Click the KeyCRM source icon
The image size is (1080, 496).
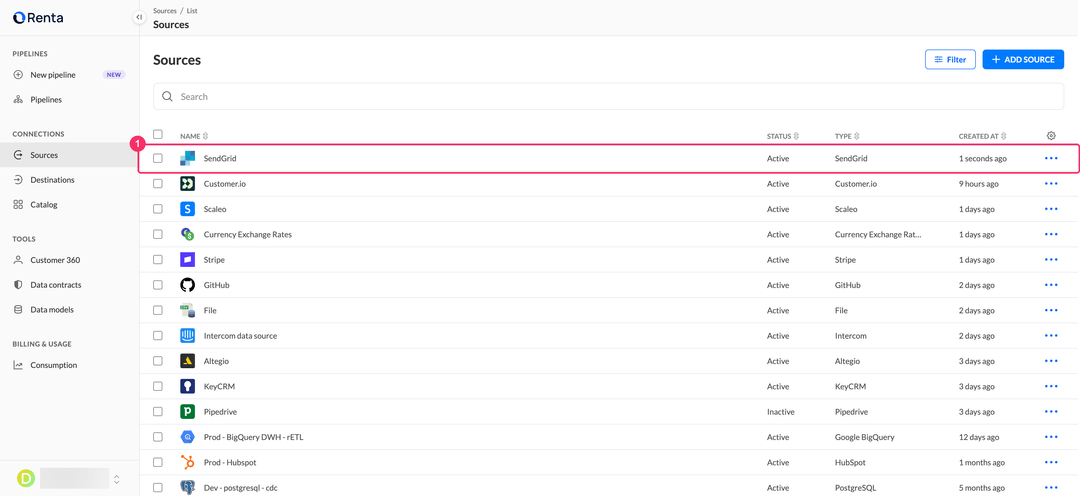pyautogui.click(x=187, y=386)
